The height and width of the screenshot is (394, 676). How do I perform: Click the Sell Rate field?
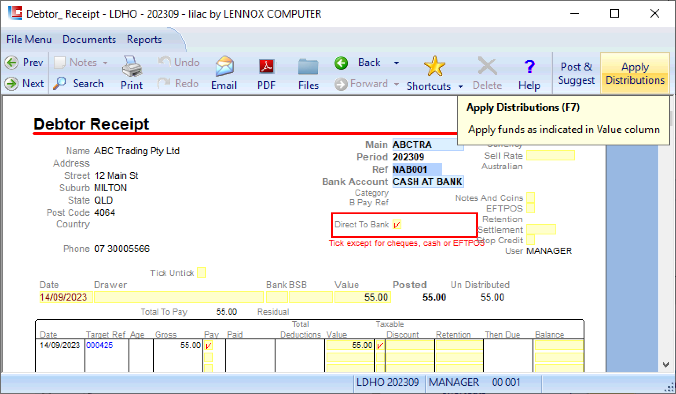(550, 155)
